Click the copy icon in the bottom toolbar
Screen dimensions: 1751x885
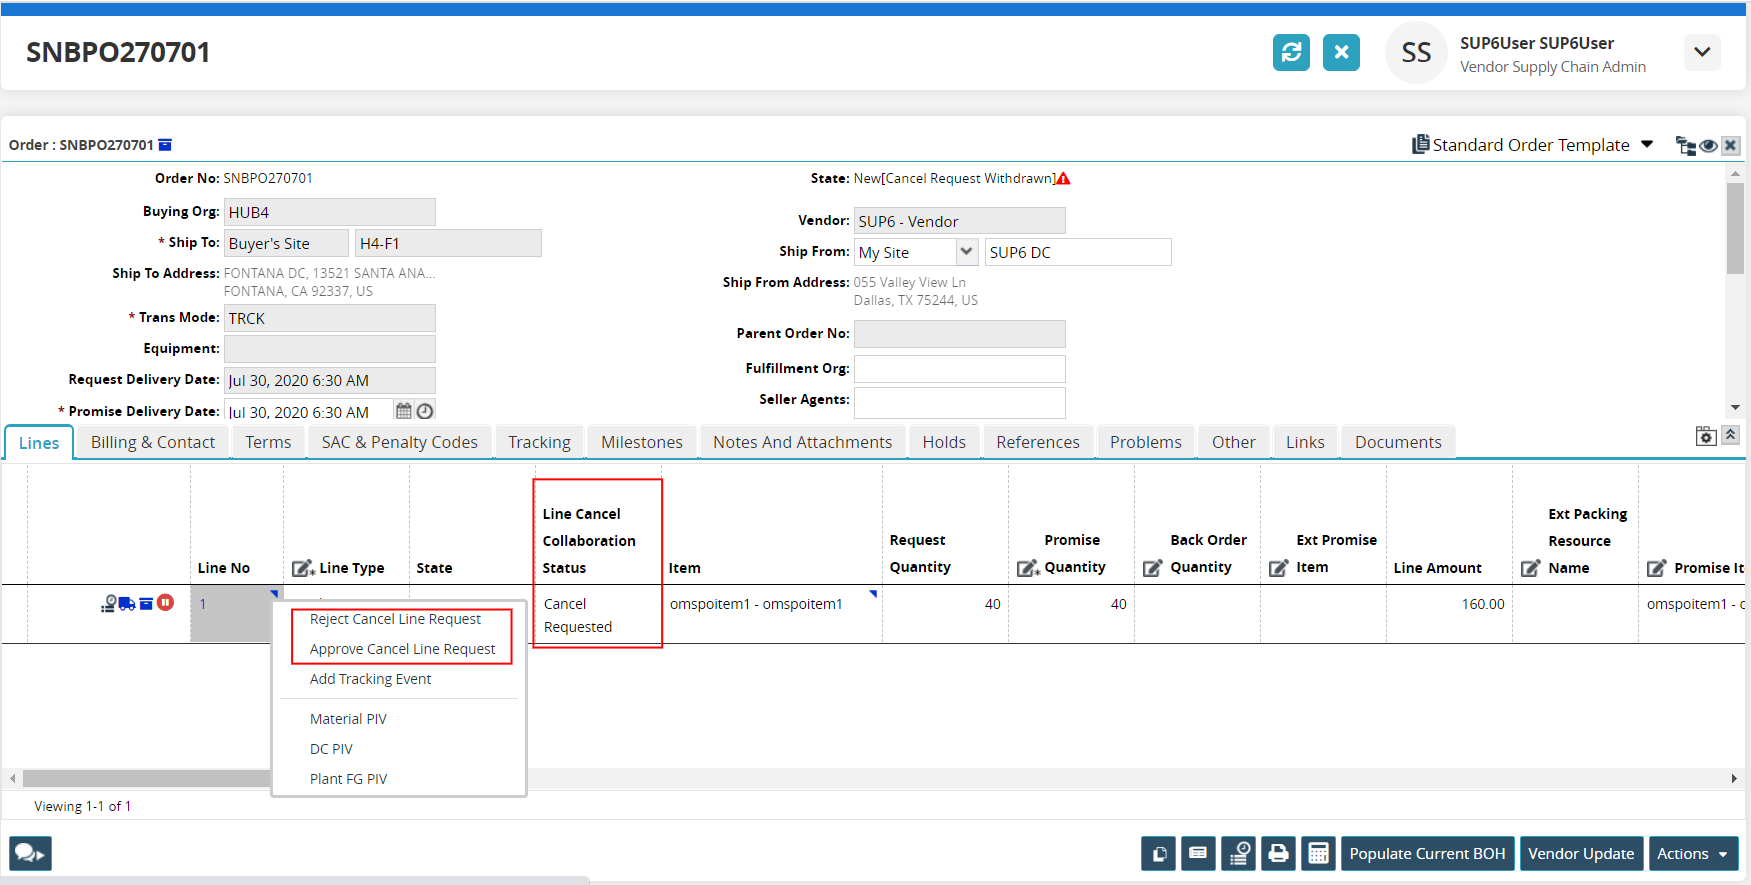(1158, 853)
